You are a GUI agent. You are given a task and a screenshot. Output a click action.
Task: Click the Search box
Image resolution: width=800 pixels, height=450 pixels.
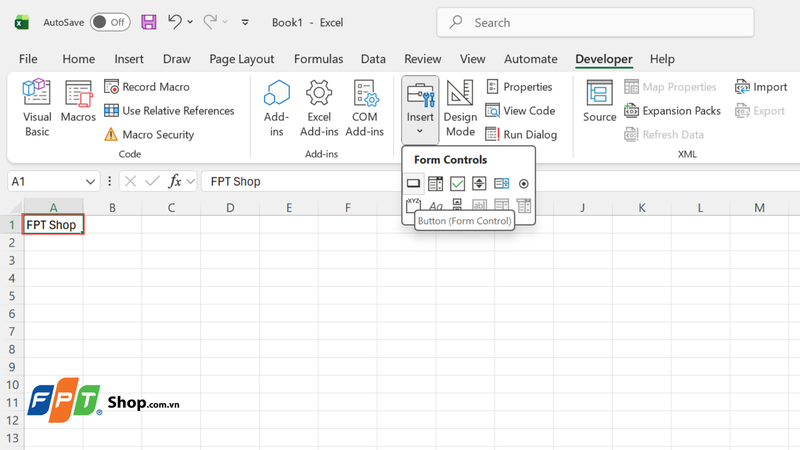[x=595, y=22]
